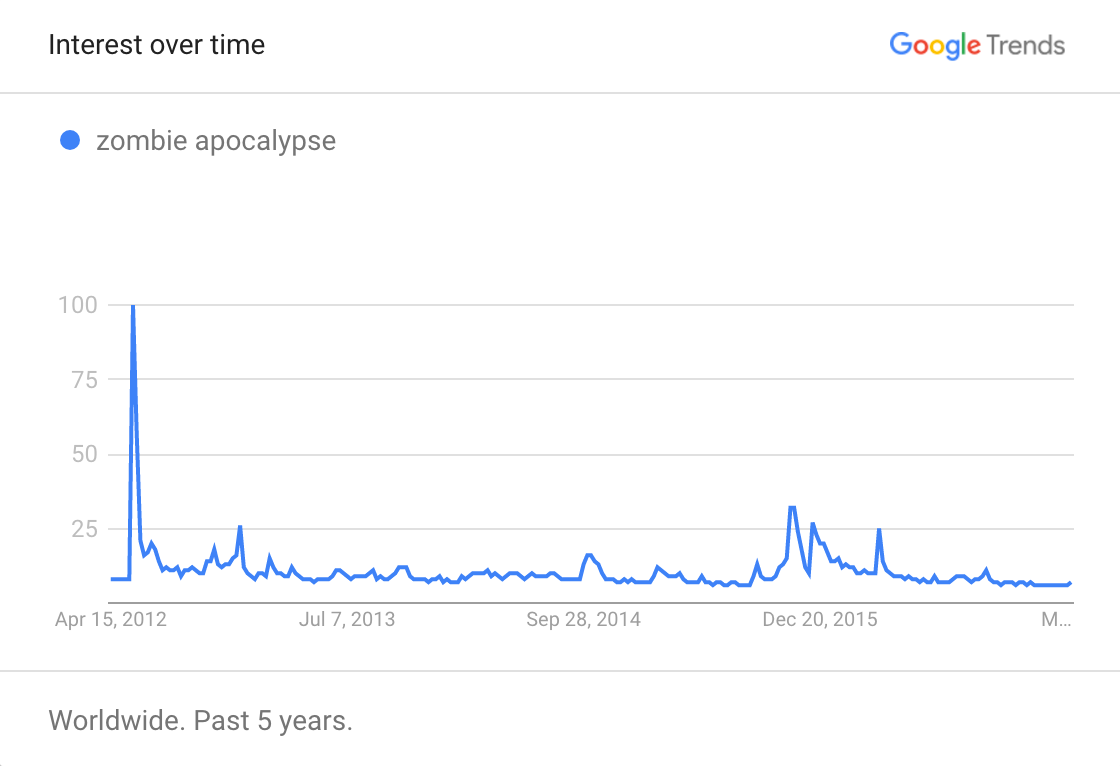Click the late 2012 spike near 25
This screenshot has height=766, width=1120.
coord(240,528)
